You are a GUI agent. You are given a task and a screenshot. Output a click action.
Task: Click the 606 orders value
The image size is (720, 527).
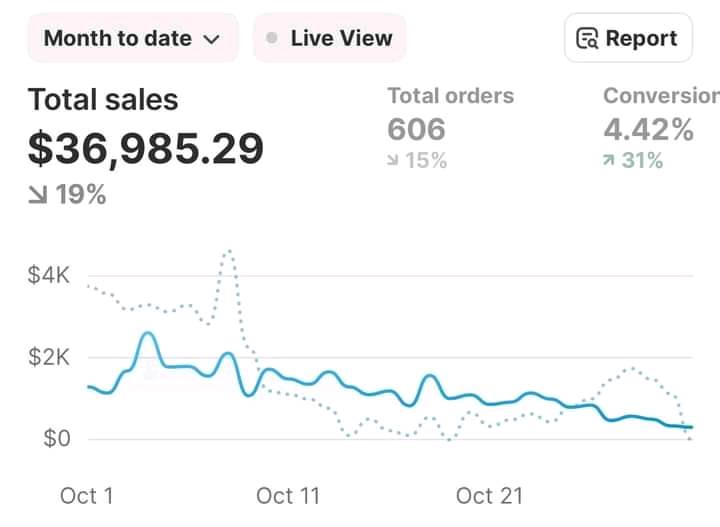coord(416,129)
